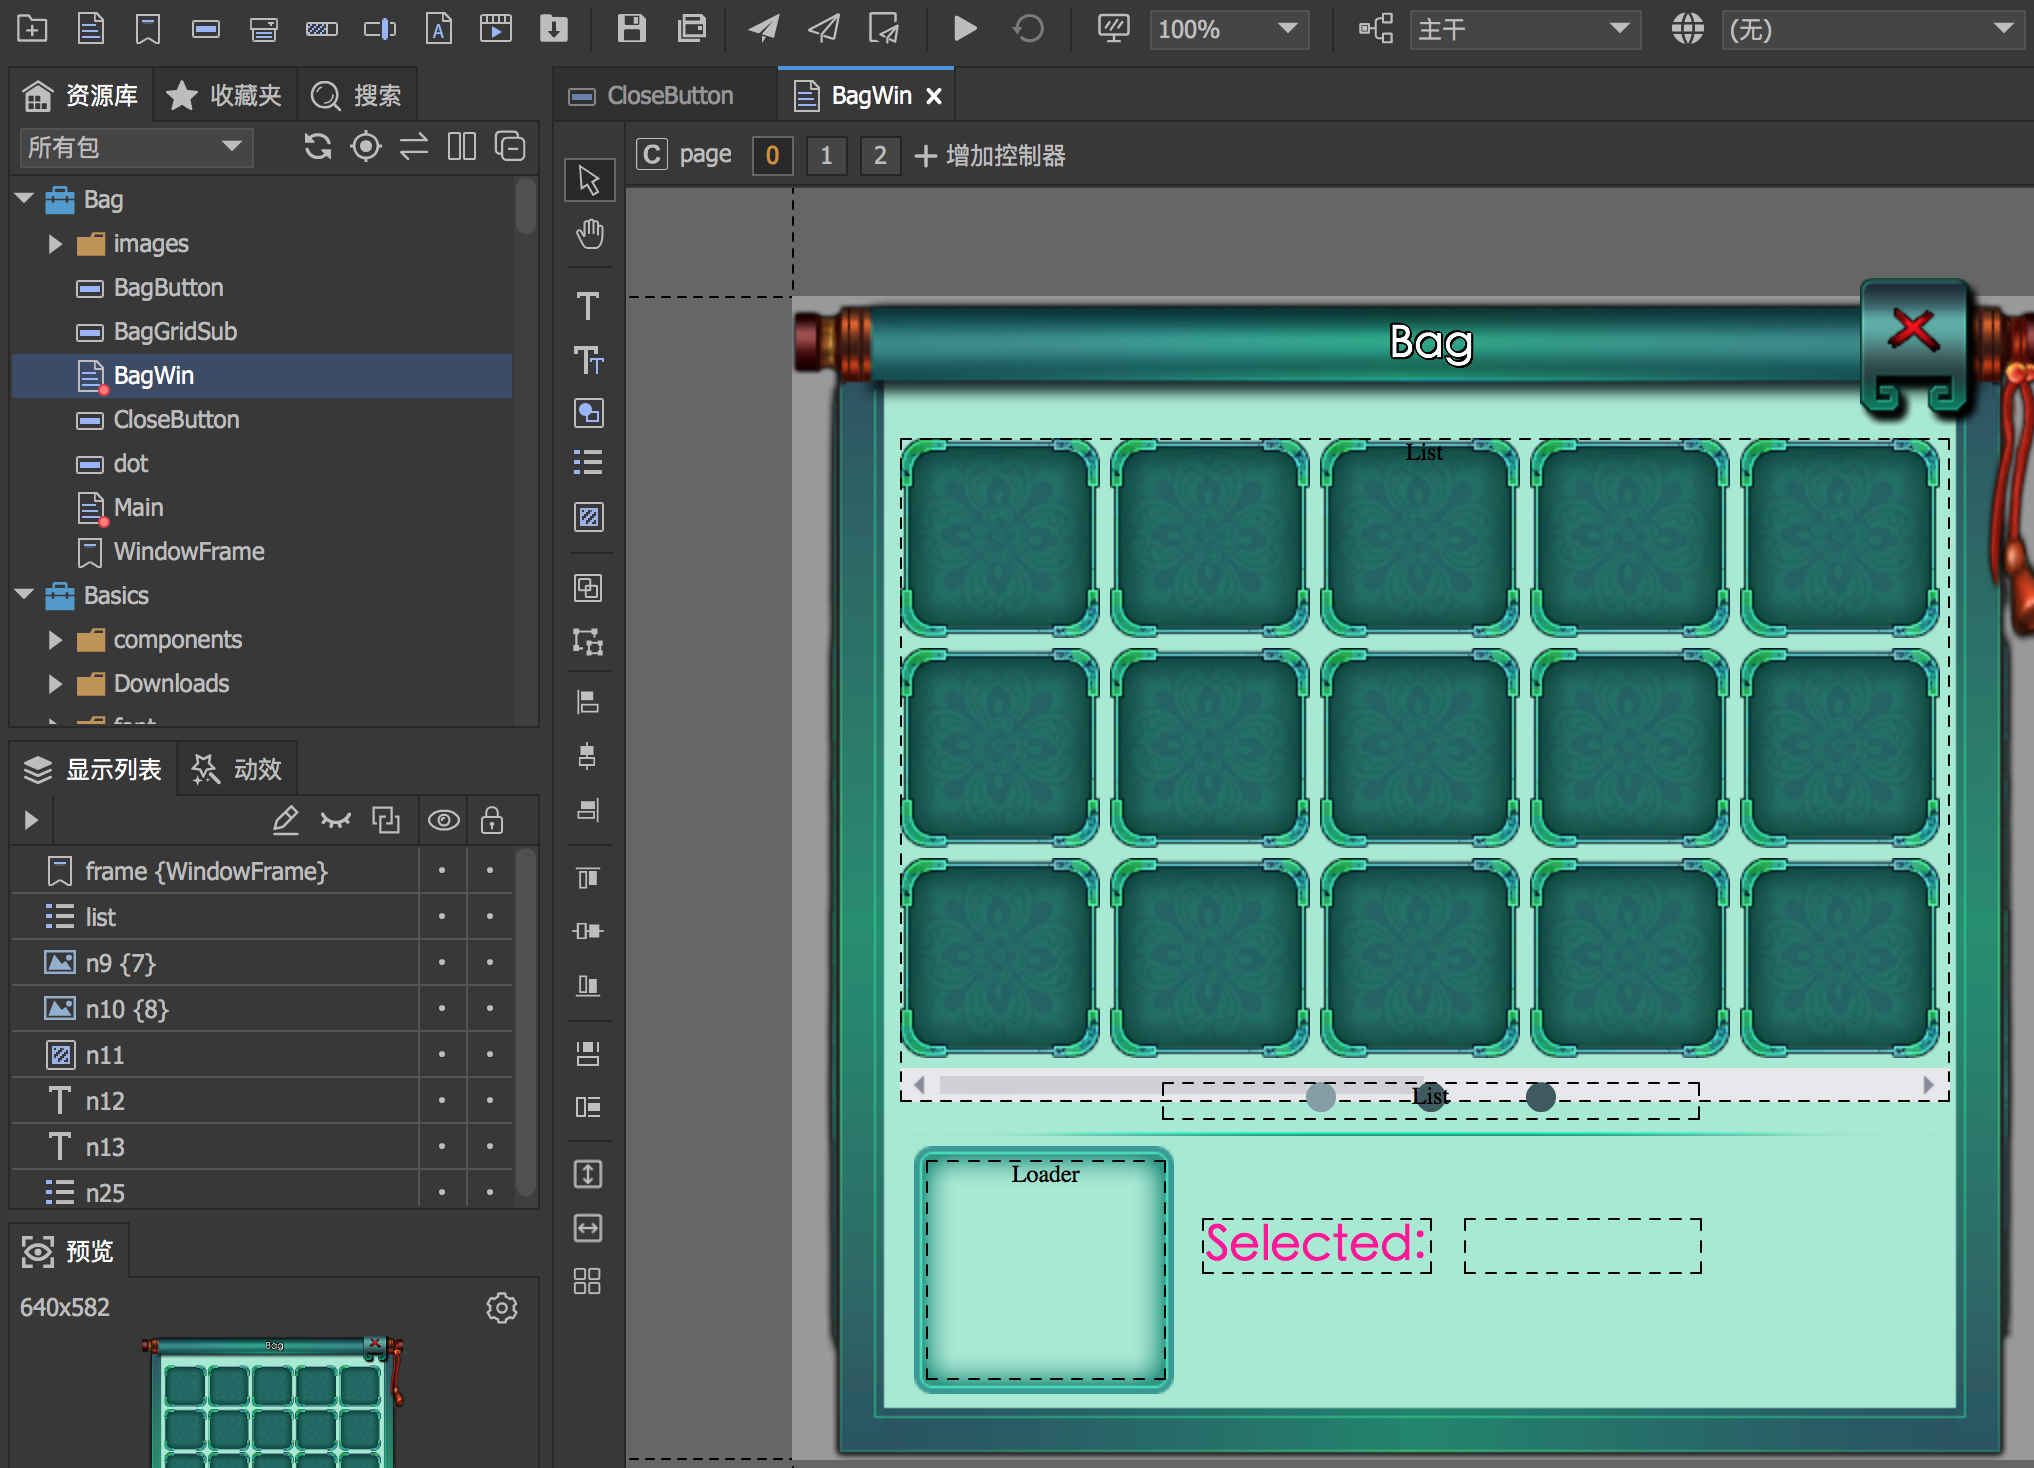Toggle visibility dot for list layer
This screenshot has height=1468, width=2034.
pyautogui.click(x=442, y=916)
